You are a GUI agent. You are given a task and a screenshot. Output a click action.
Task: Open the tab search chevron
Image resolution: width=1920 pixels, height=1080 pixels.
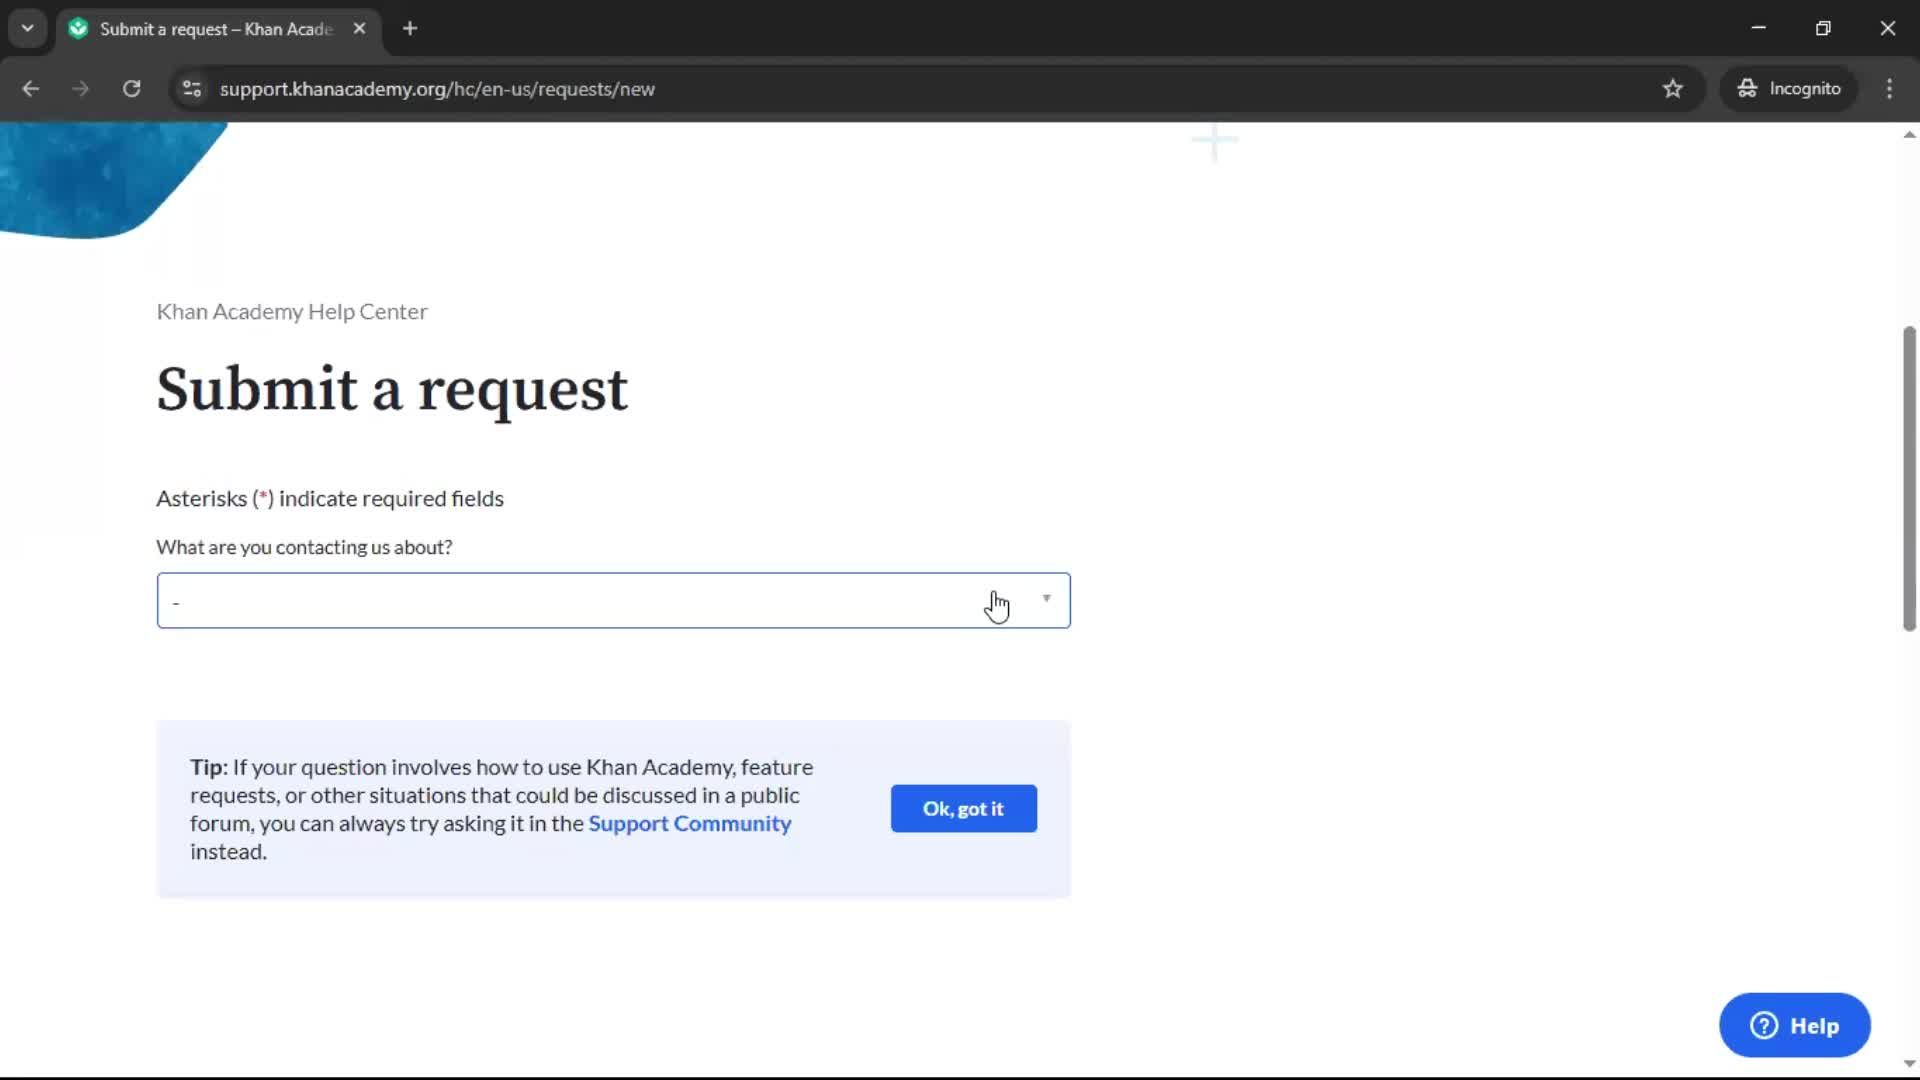pos(28,28)
